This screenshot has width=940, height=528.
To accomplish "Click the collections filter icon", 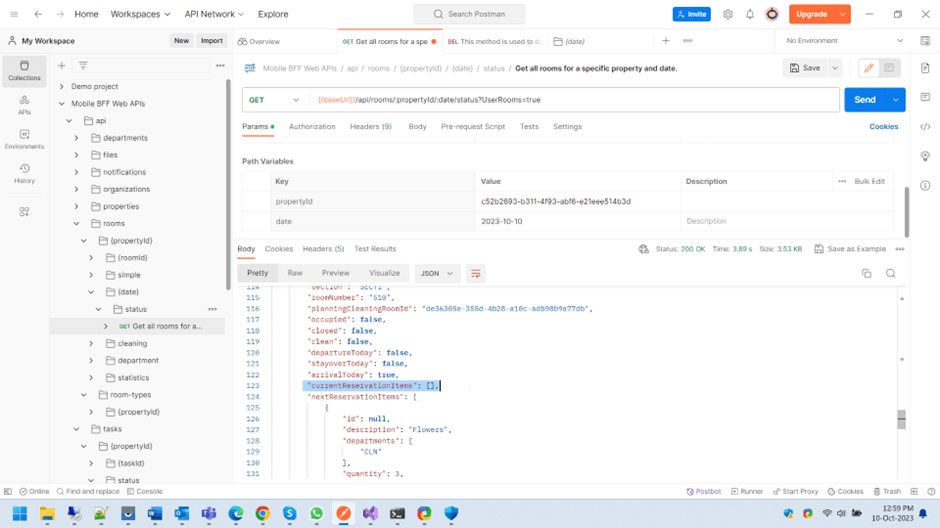I will coord(83,65).
